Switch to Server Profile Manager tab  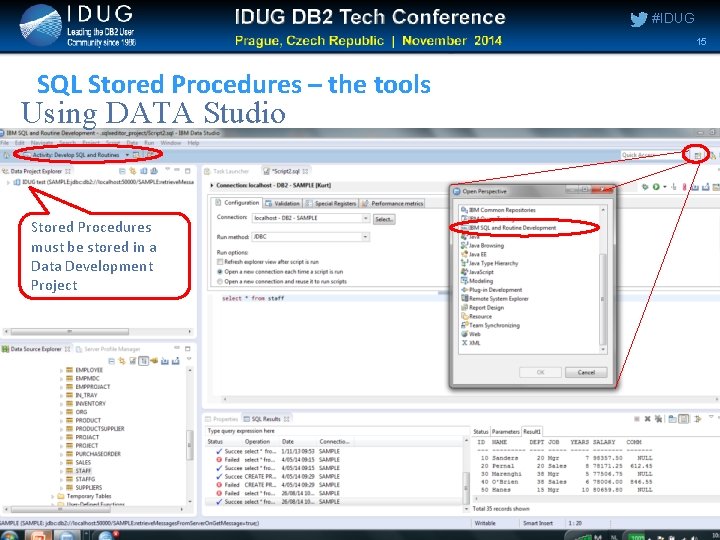(x=107, y=349)
